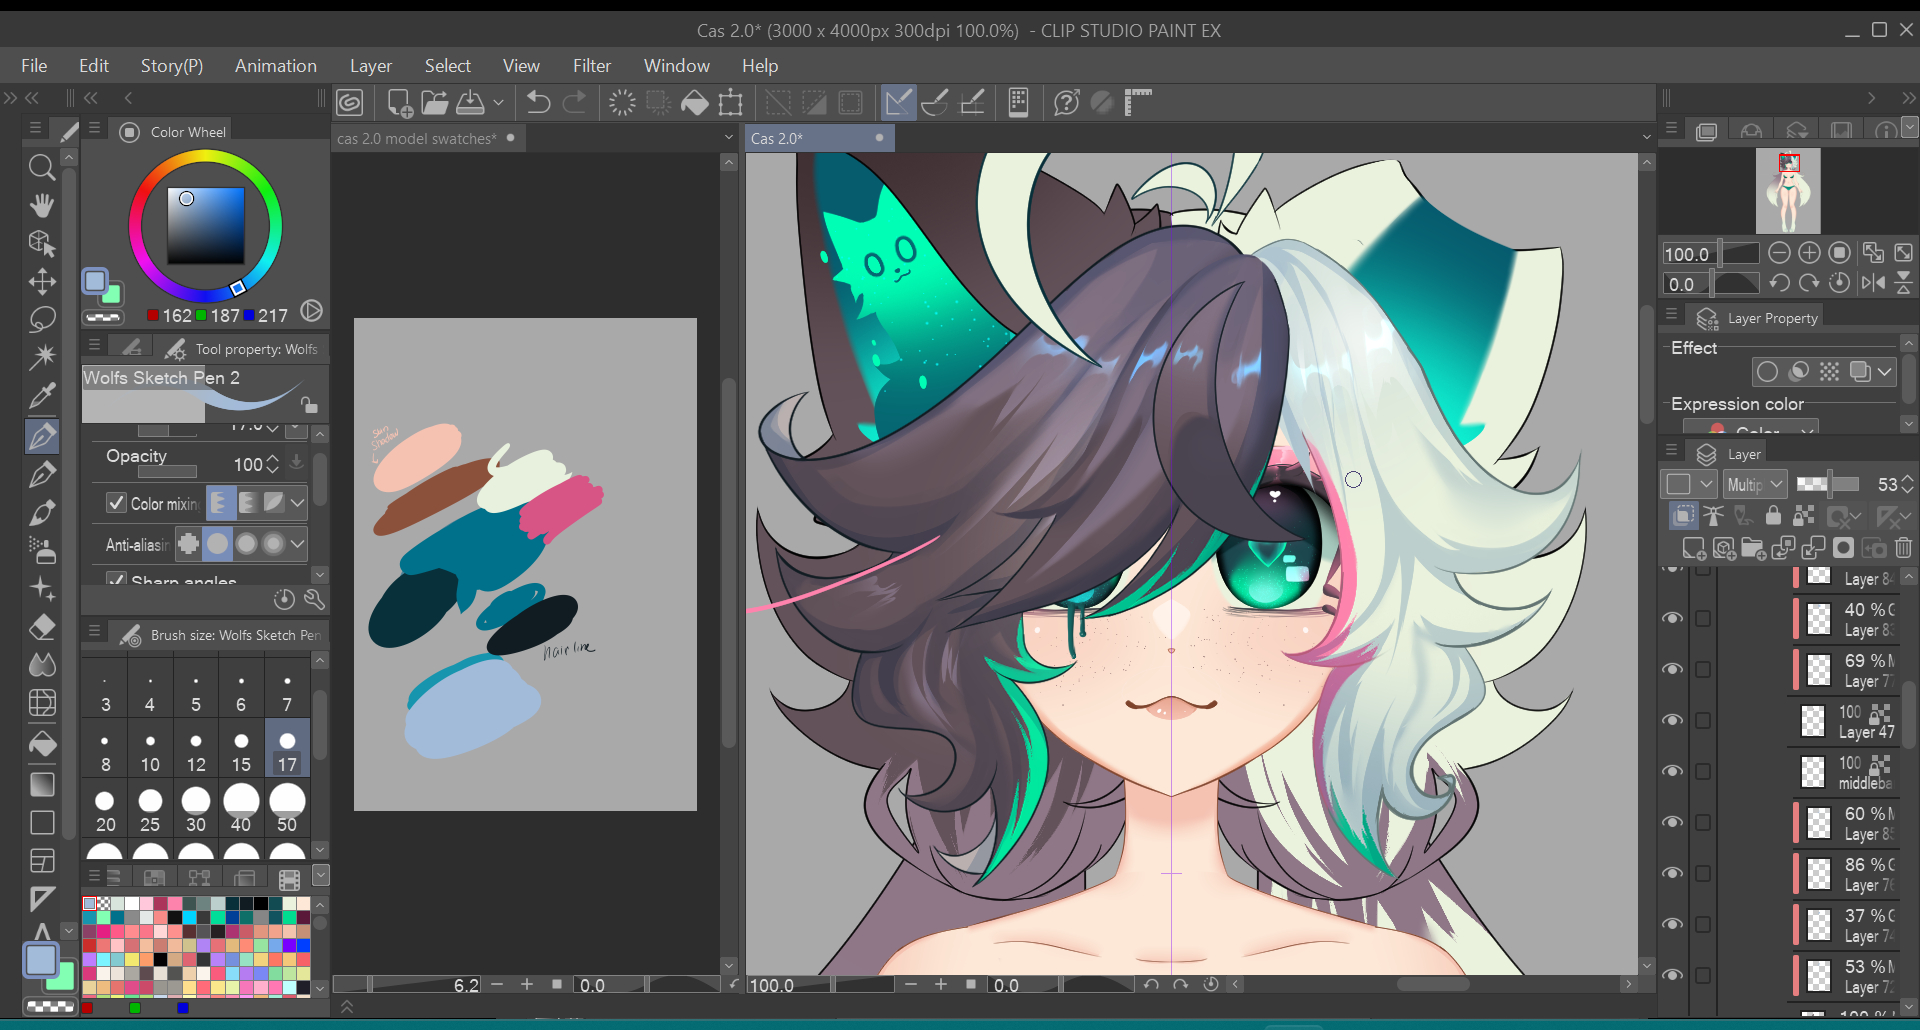Select the Hand move tool

(x=41, y=206)
